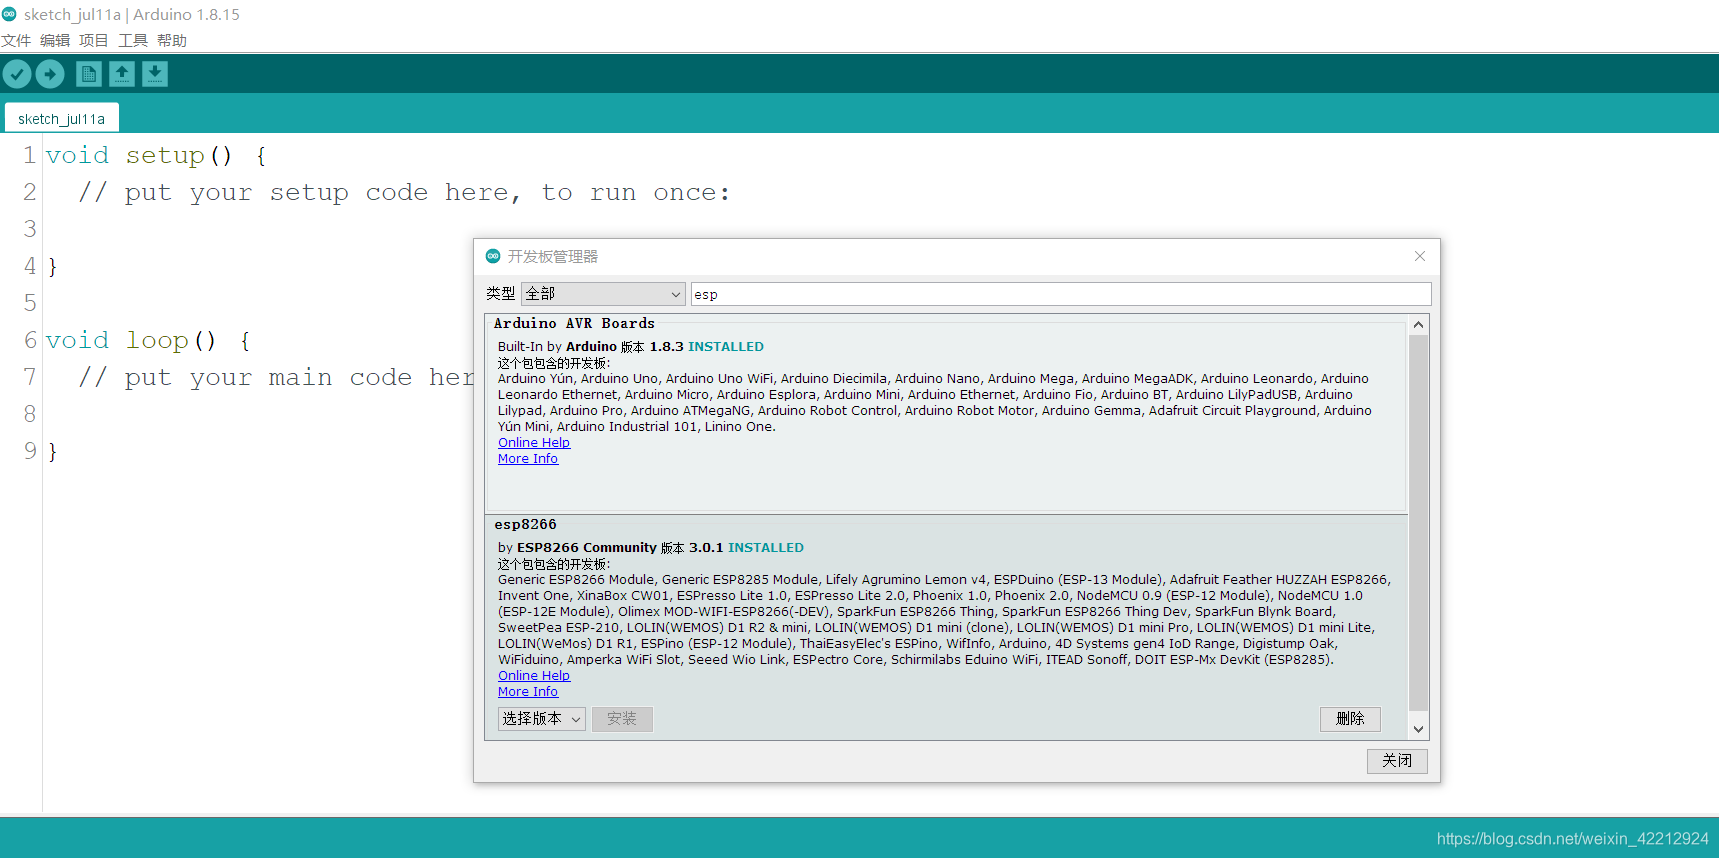Viewport: 1719px width, 858px height.
Task: Open the 项目 menu
Action: pyautogui.click(x=94, y=40)
